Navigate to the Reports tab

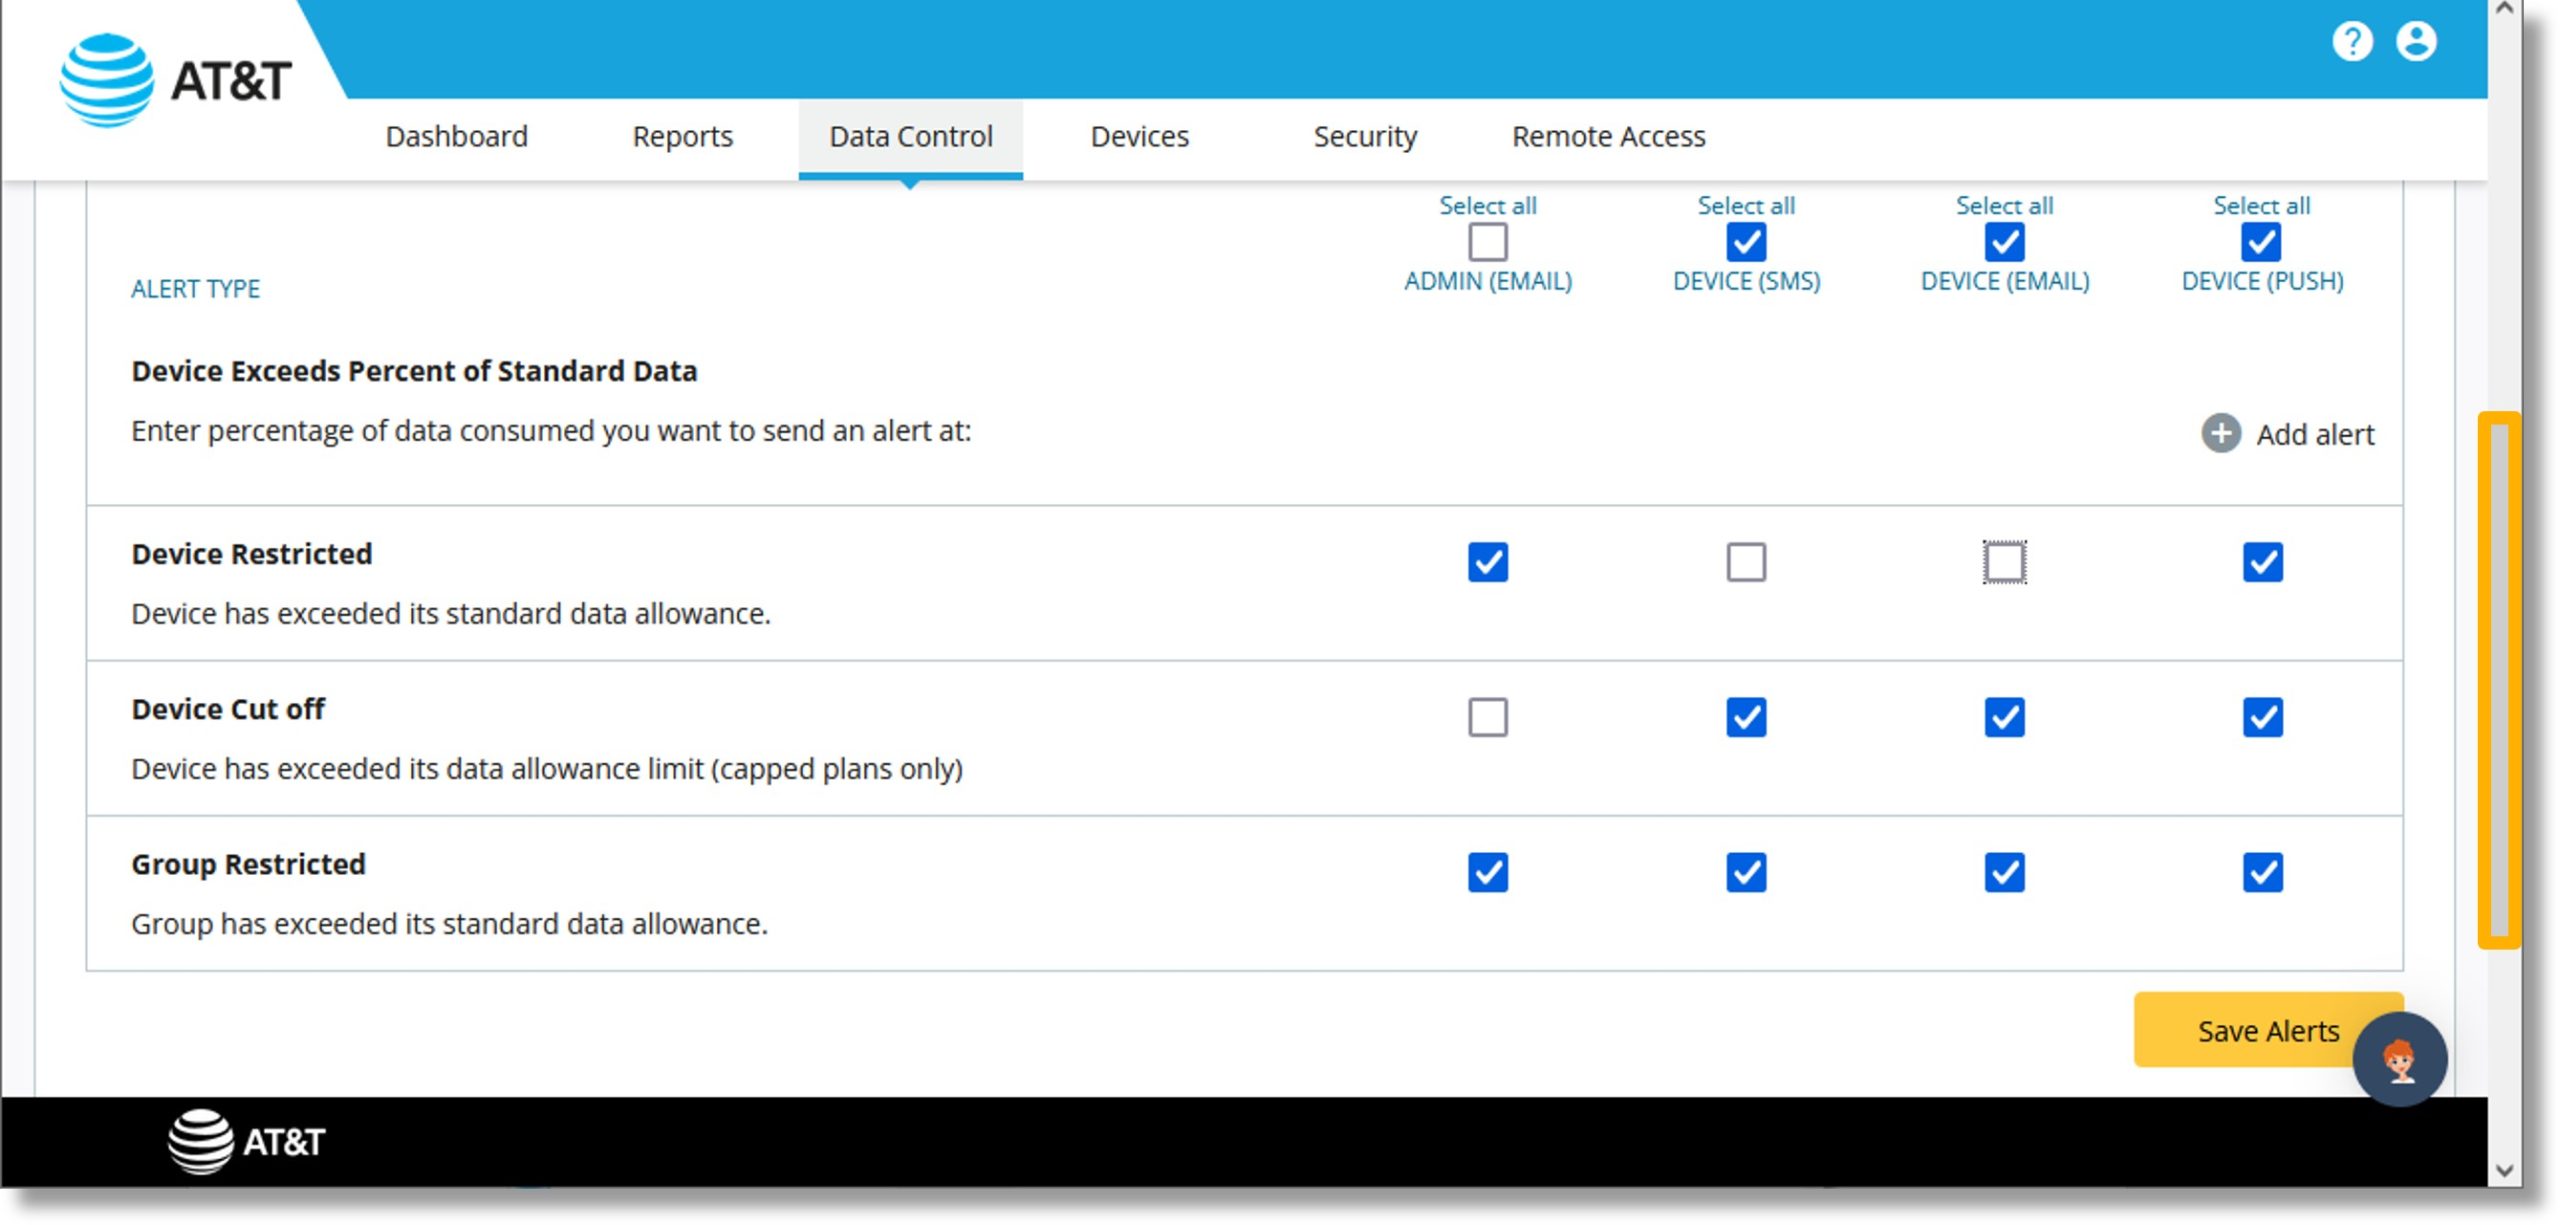click(x=684, y=137)
